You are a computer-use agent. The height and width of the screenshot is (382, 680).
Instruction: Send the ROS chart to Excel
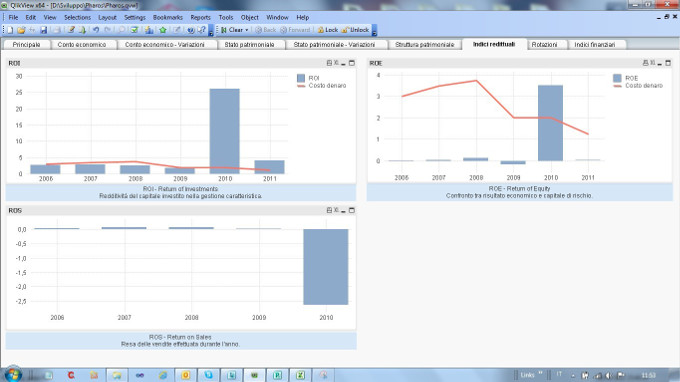(x=336, y=210)
